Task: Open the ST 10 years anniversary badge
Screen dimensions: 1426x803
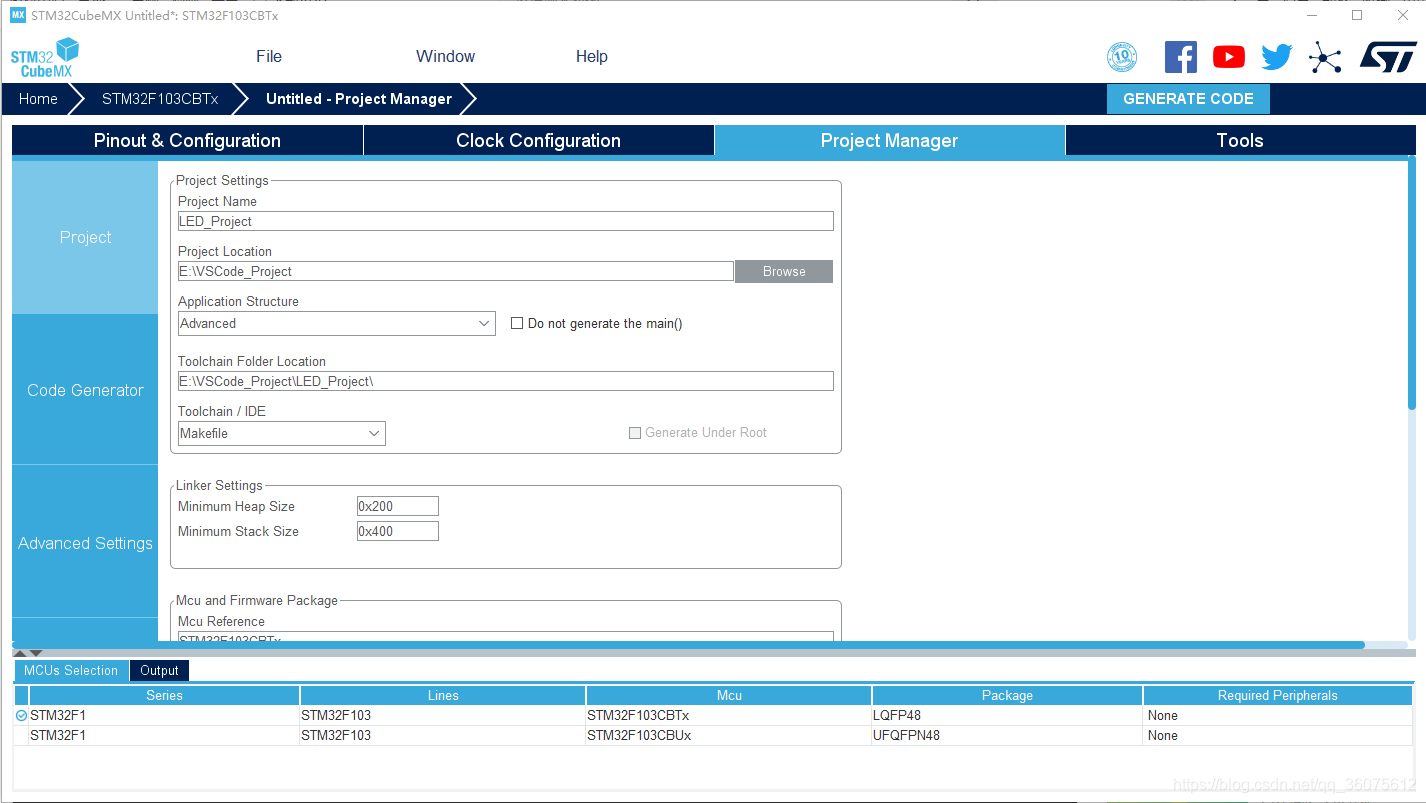Action: click(x=1122, y=57)
